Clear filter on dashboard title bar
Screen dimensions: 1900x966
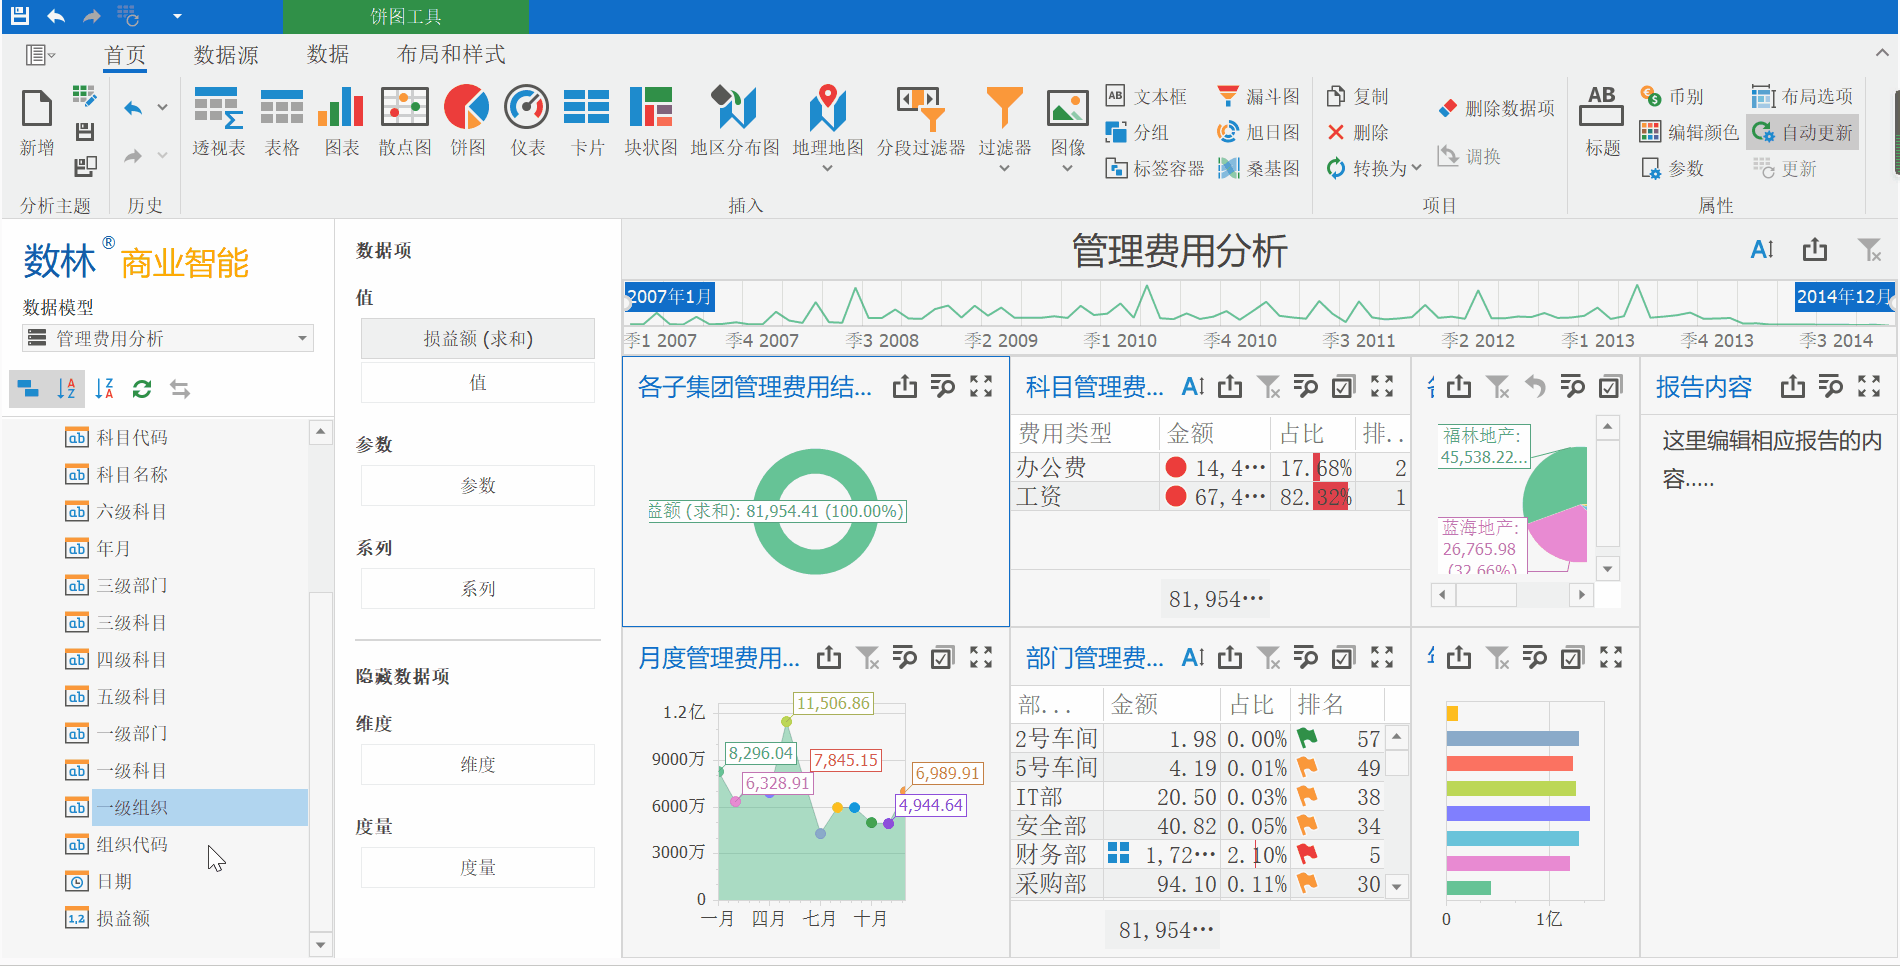1869,249
